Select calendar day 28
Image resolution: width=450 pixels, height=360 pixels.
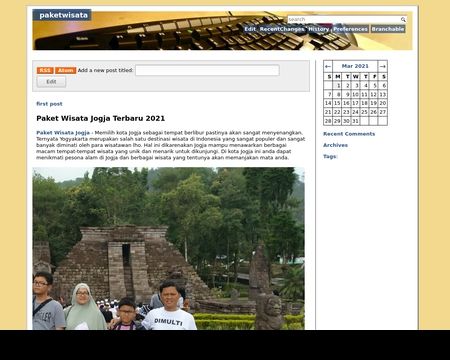328,121
